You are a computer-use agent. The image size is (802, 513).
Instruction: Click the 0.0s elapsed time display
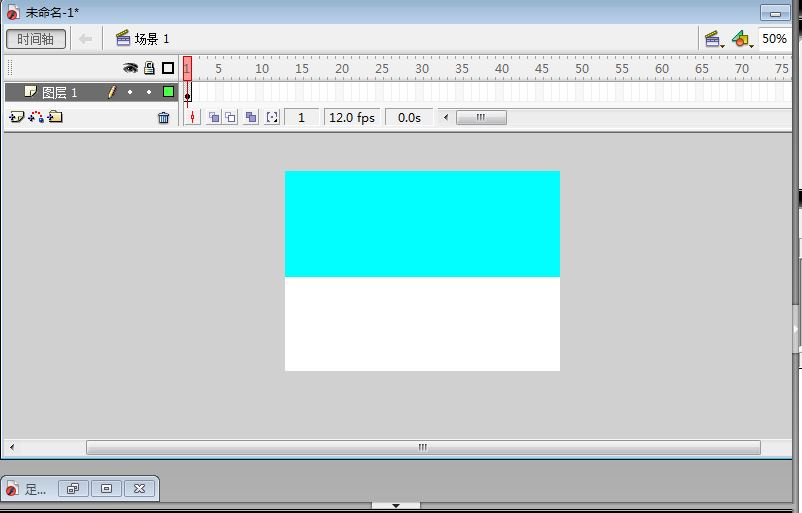[409, 118]
